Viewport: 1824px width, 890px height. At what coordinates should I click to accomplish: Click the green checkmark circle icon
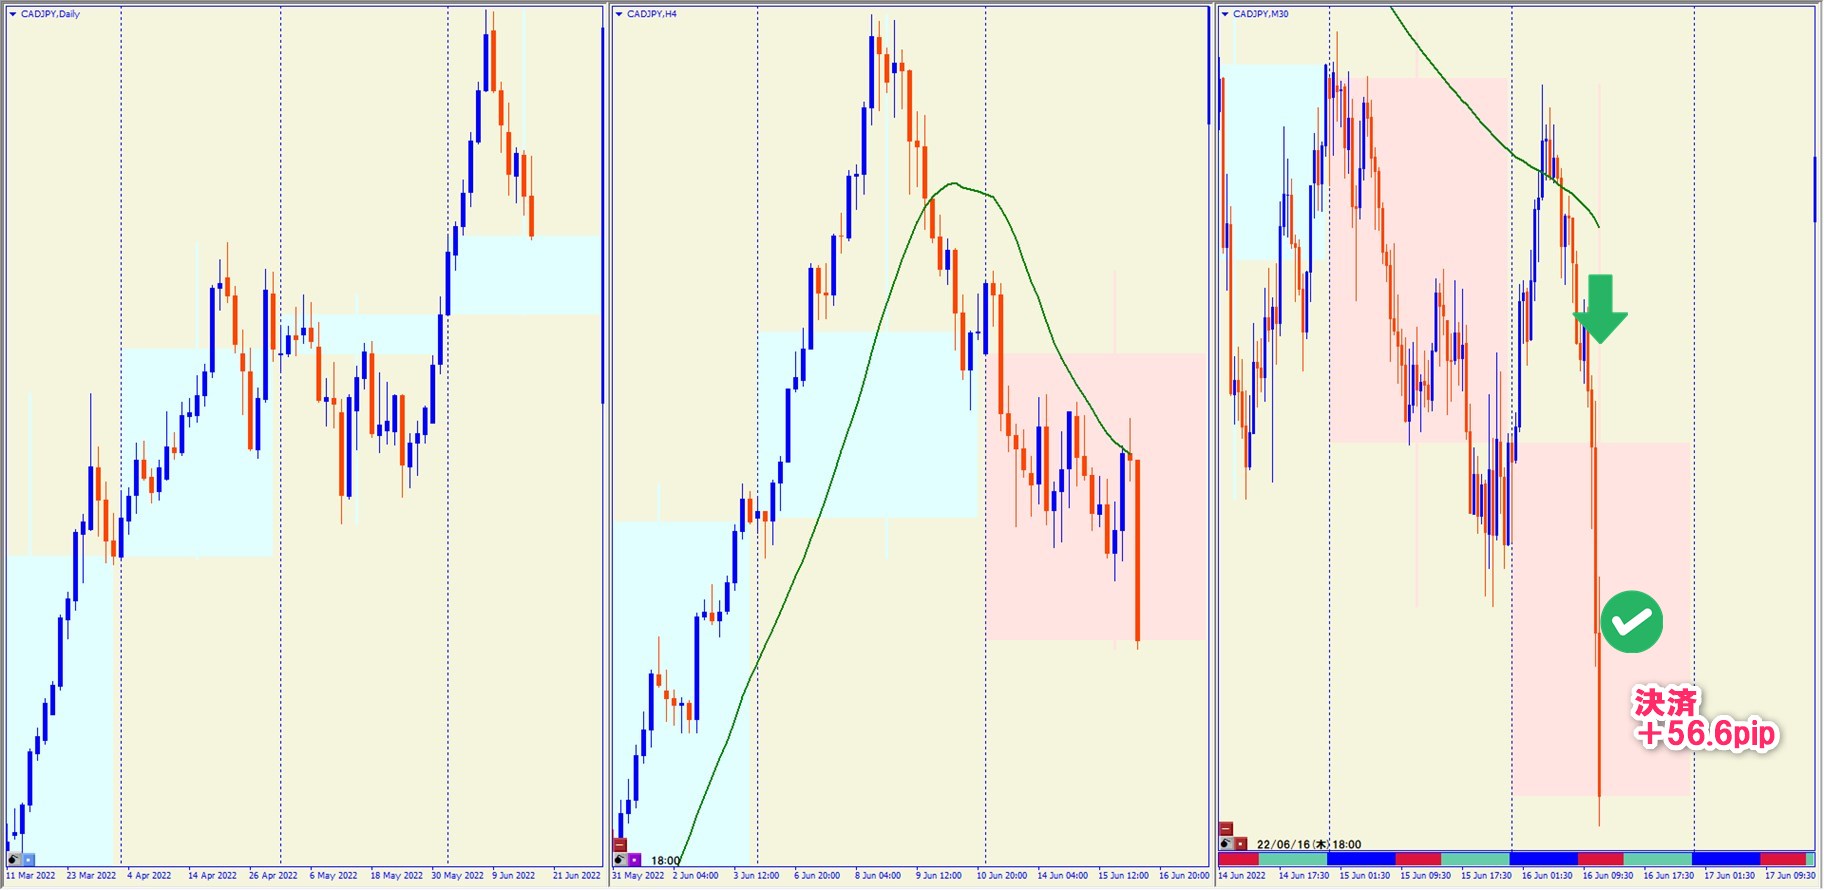pyautogui.click(x=1631, y=622)
